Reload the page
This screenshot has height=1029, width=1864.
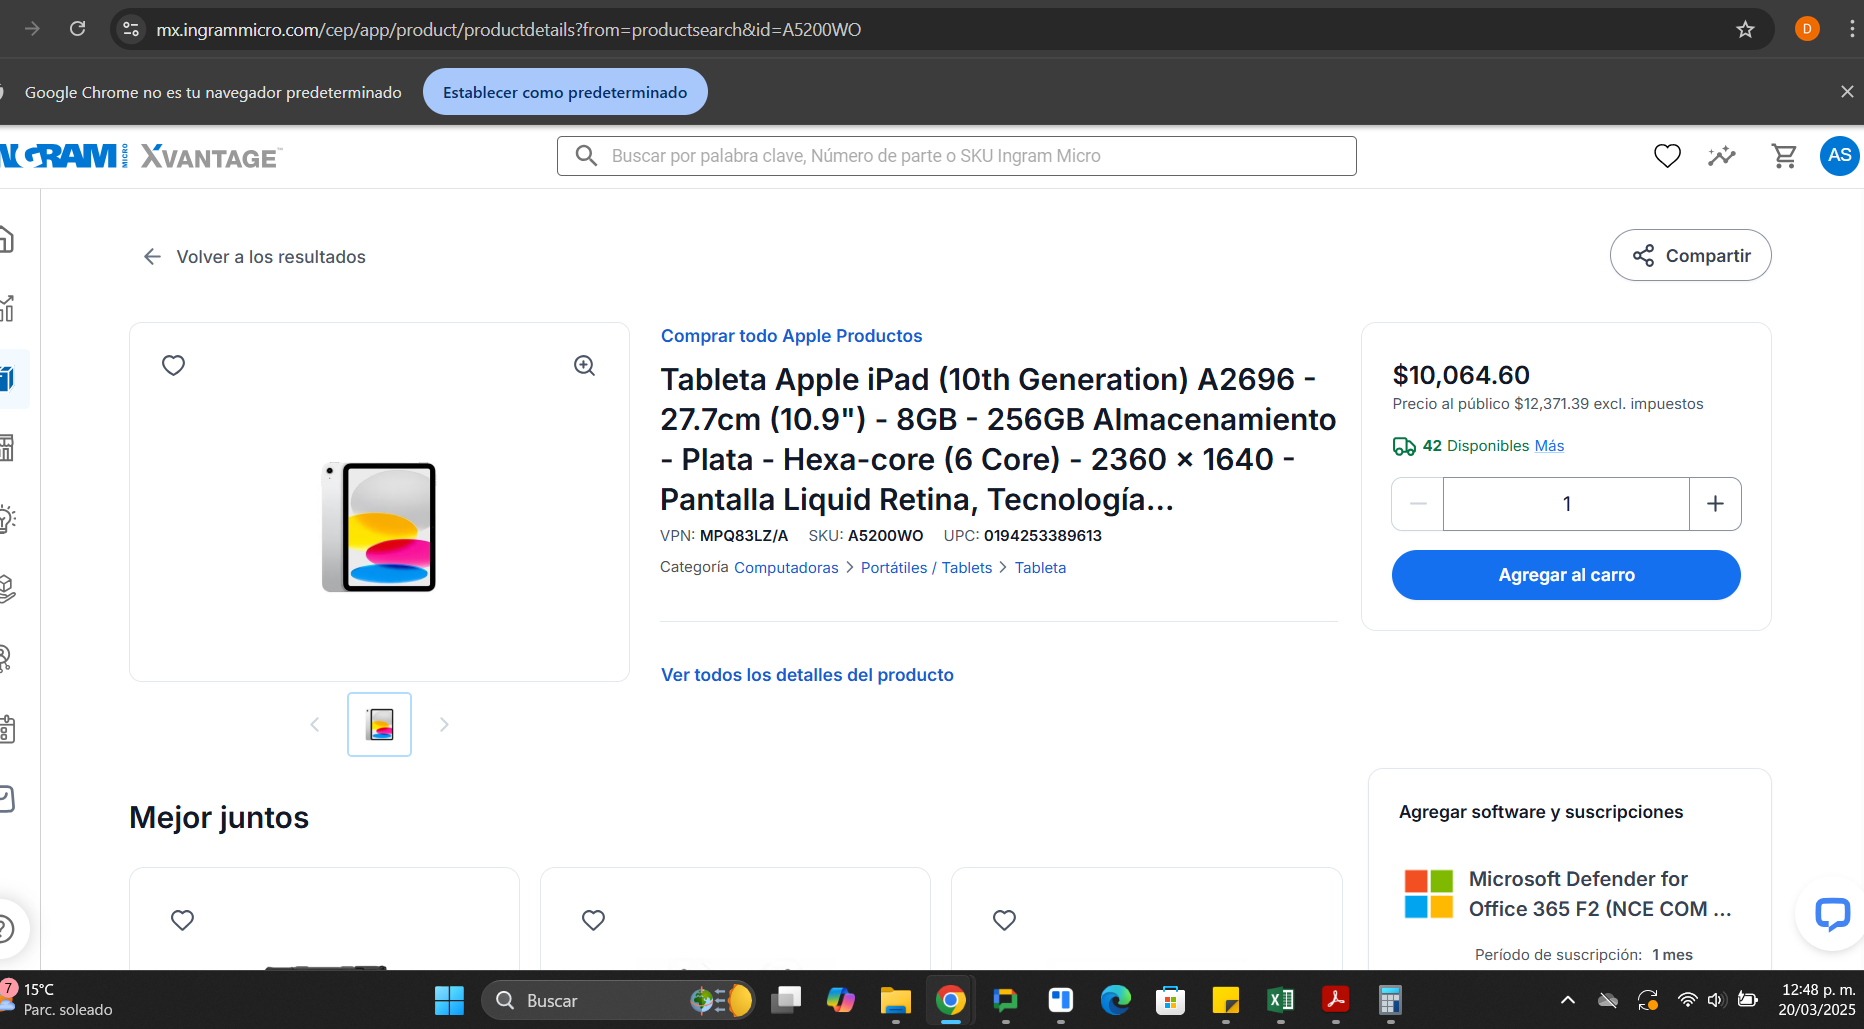tap(78, 29)
